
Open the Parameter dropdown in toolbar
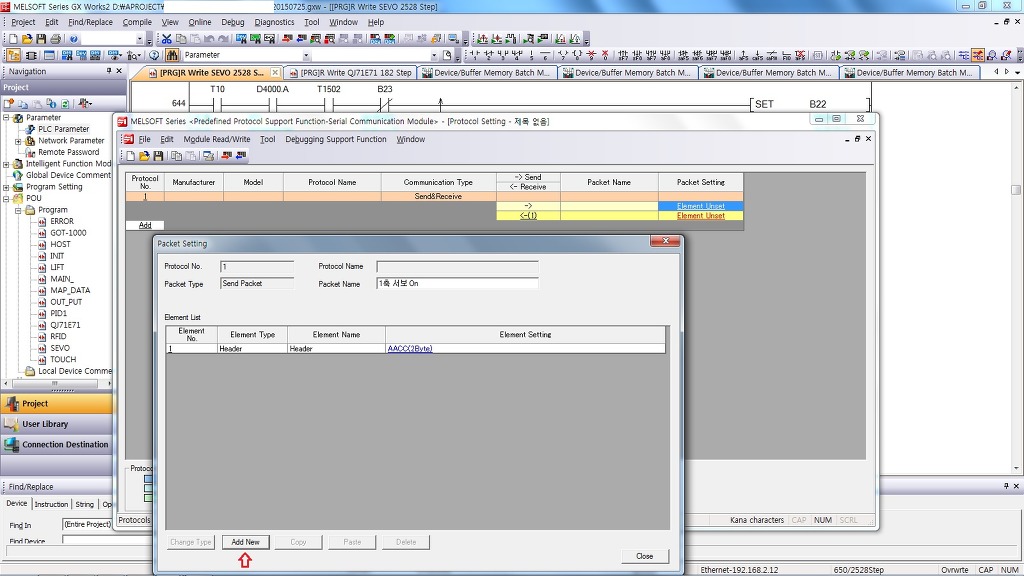434,55
